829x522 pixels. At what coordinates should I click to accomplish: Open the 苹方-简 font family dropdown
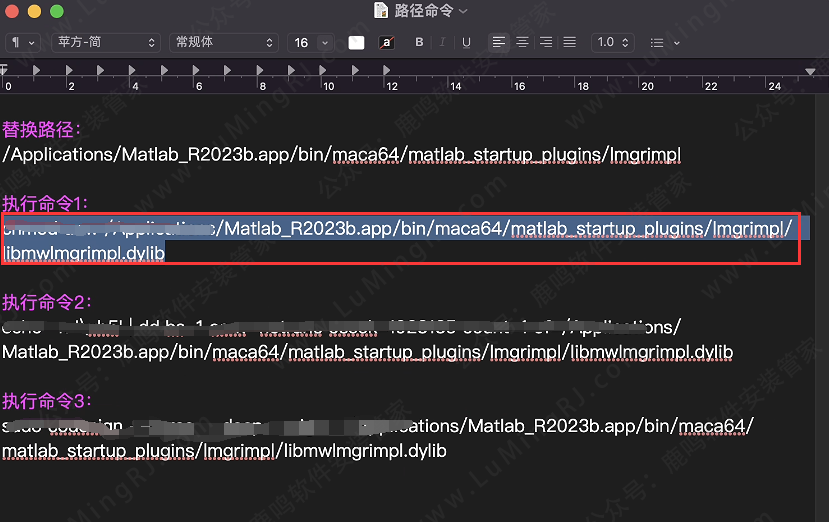pyautogui.click(x=106, y=42)
